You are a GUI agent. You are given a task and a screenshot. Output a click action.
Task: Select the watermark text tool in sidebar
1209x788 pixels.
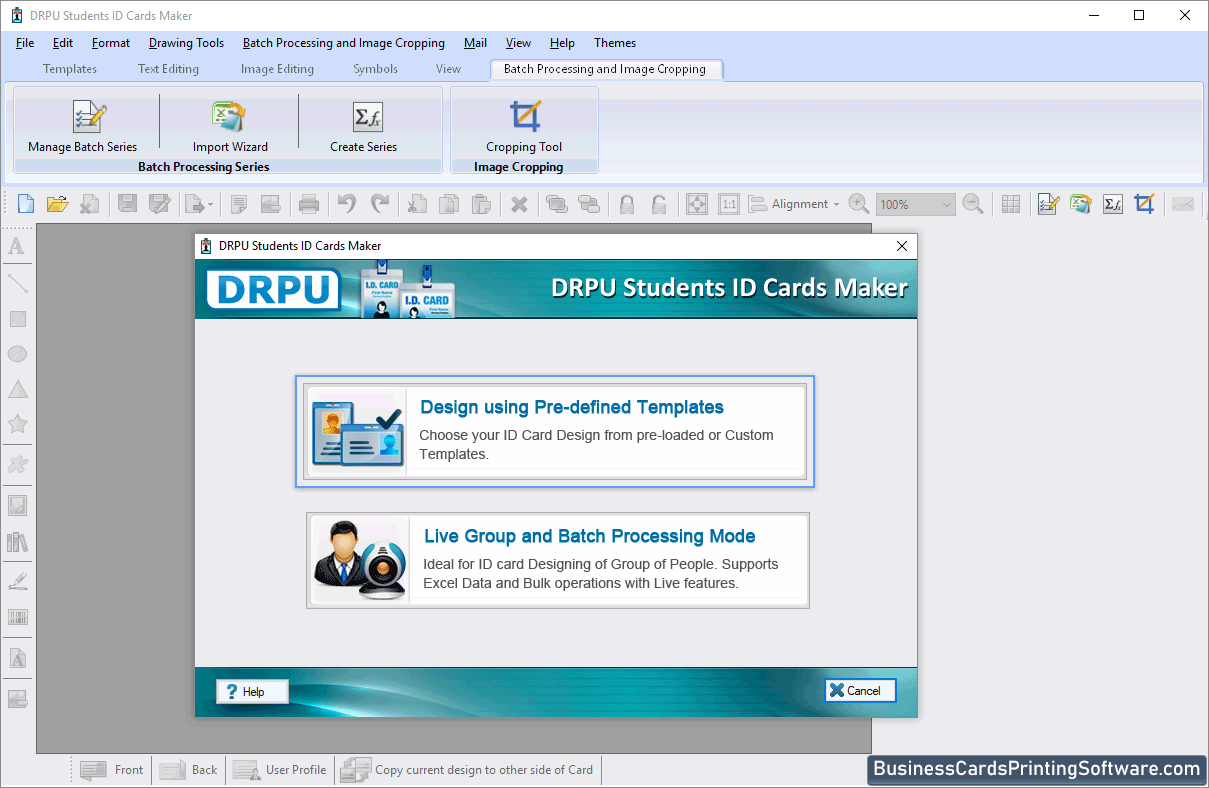17,659
